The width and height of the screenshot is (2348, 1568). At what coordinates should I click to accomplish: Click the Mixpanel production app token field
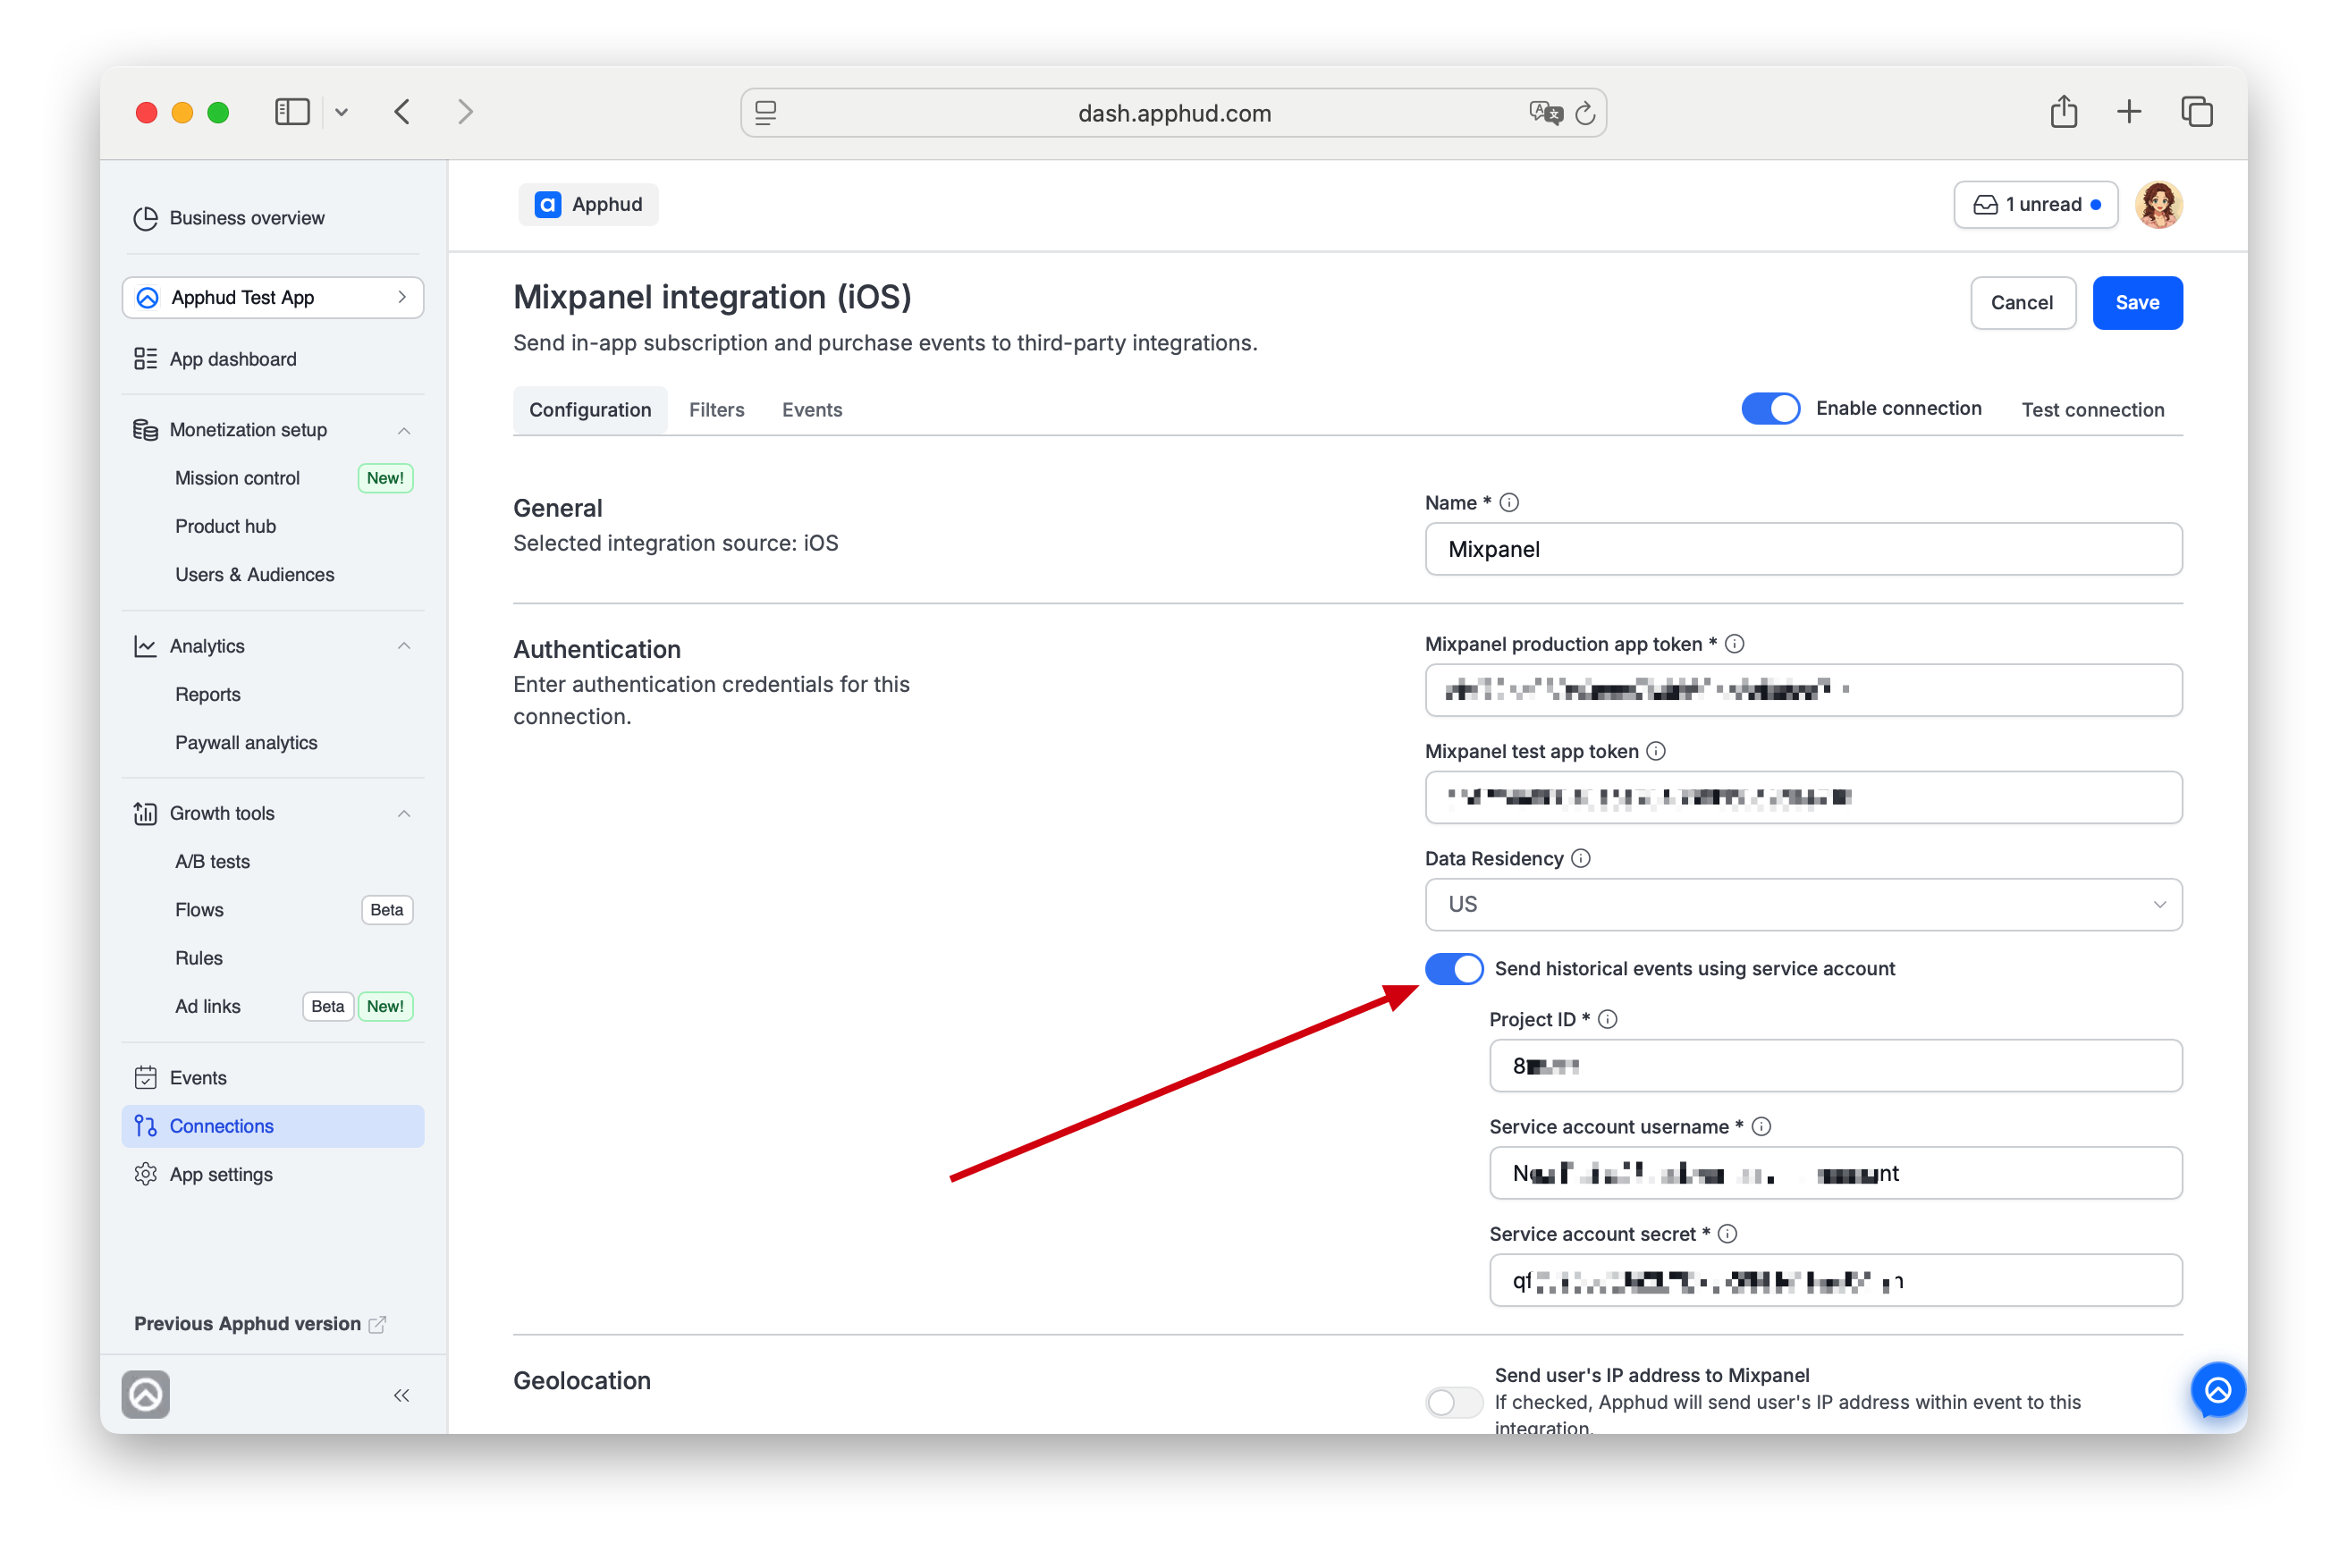[x=1803, y=690]
